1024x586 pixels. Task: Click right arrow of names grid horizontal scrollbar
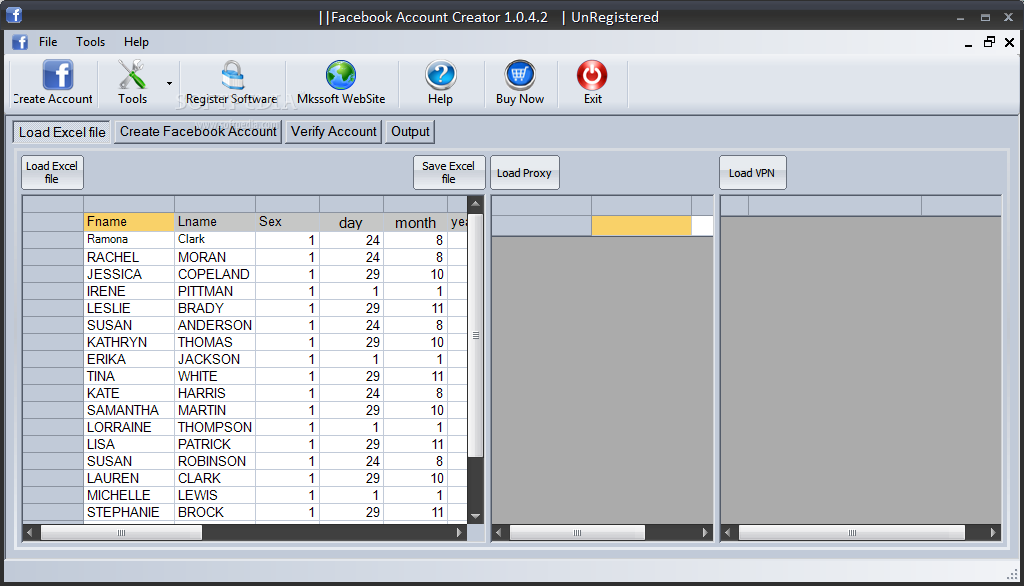(x=459, y=533)
